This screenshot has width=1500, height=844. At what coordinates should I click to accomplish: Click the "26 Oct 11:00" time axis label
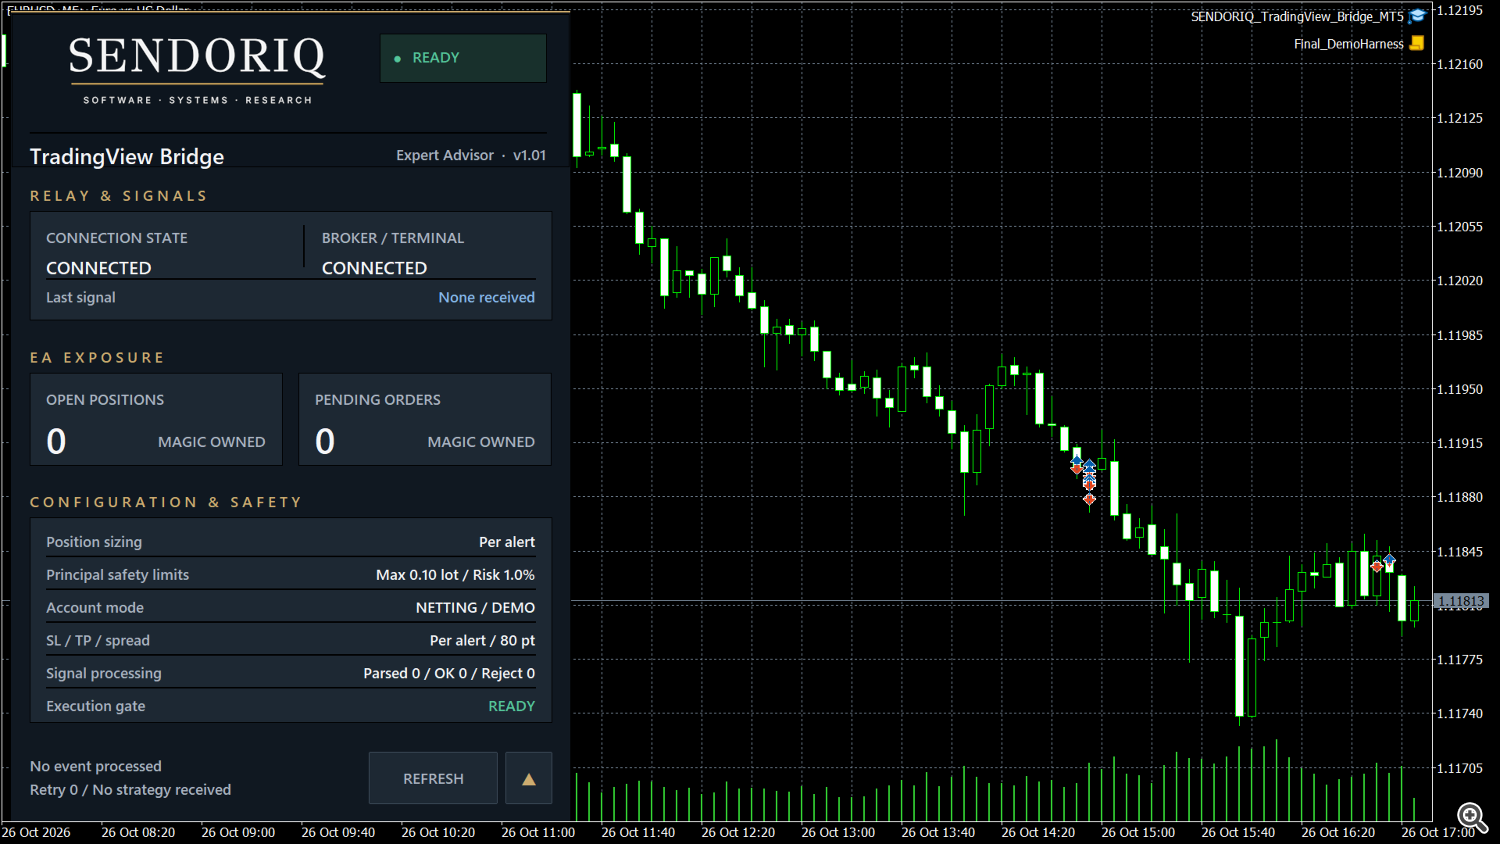click(538, 832)
